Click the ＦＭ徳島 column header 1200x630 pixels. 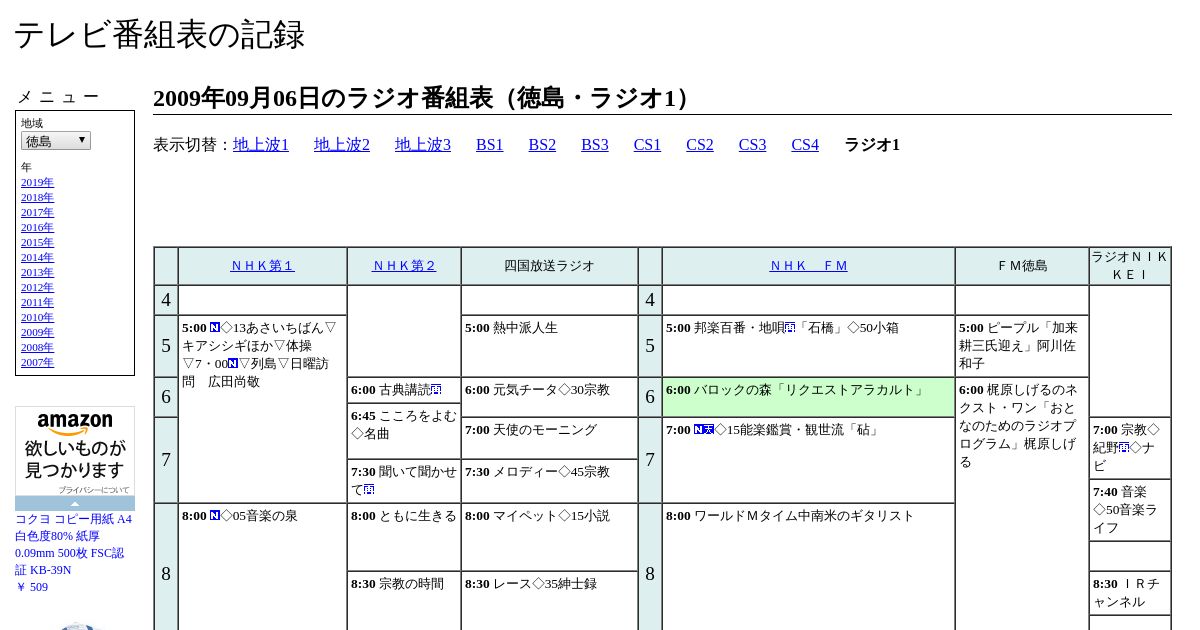[1022, 266]
